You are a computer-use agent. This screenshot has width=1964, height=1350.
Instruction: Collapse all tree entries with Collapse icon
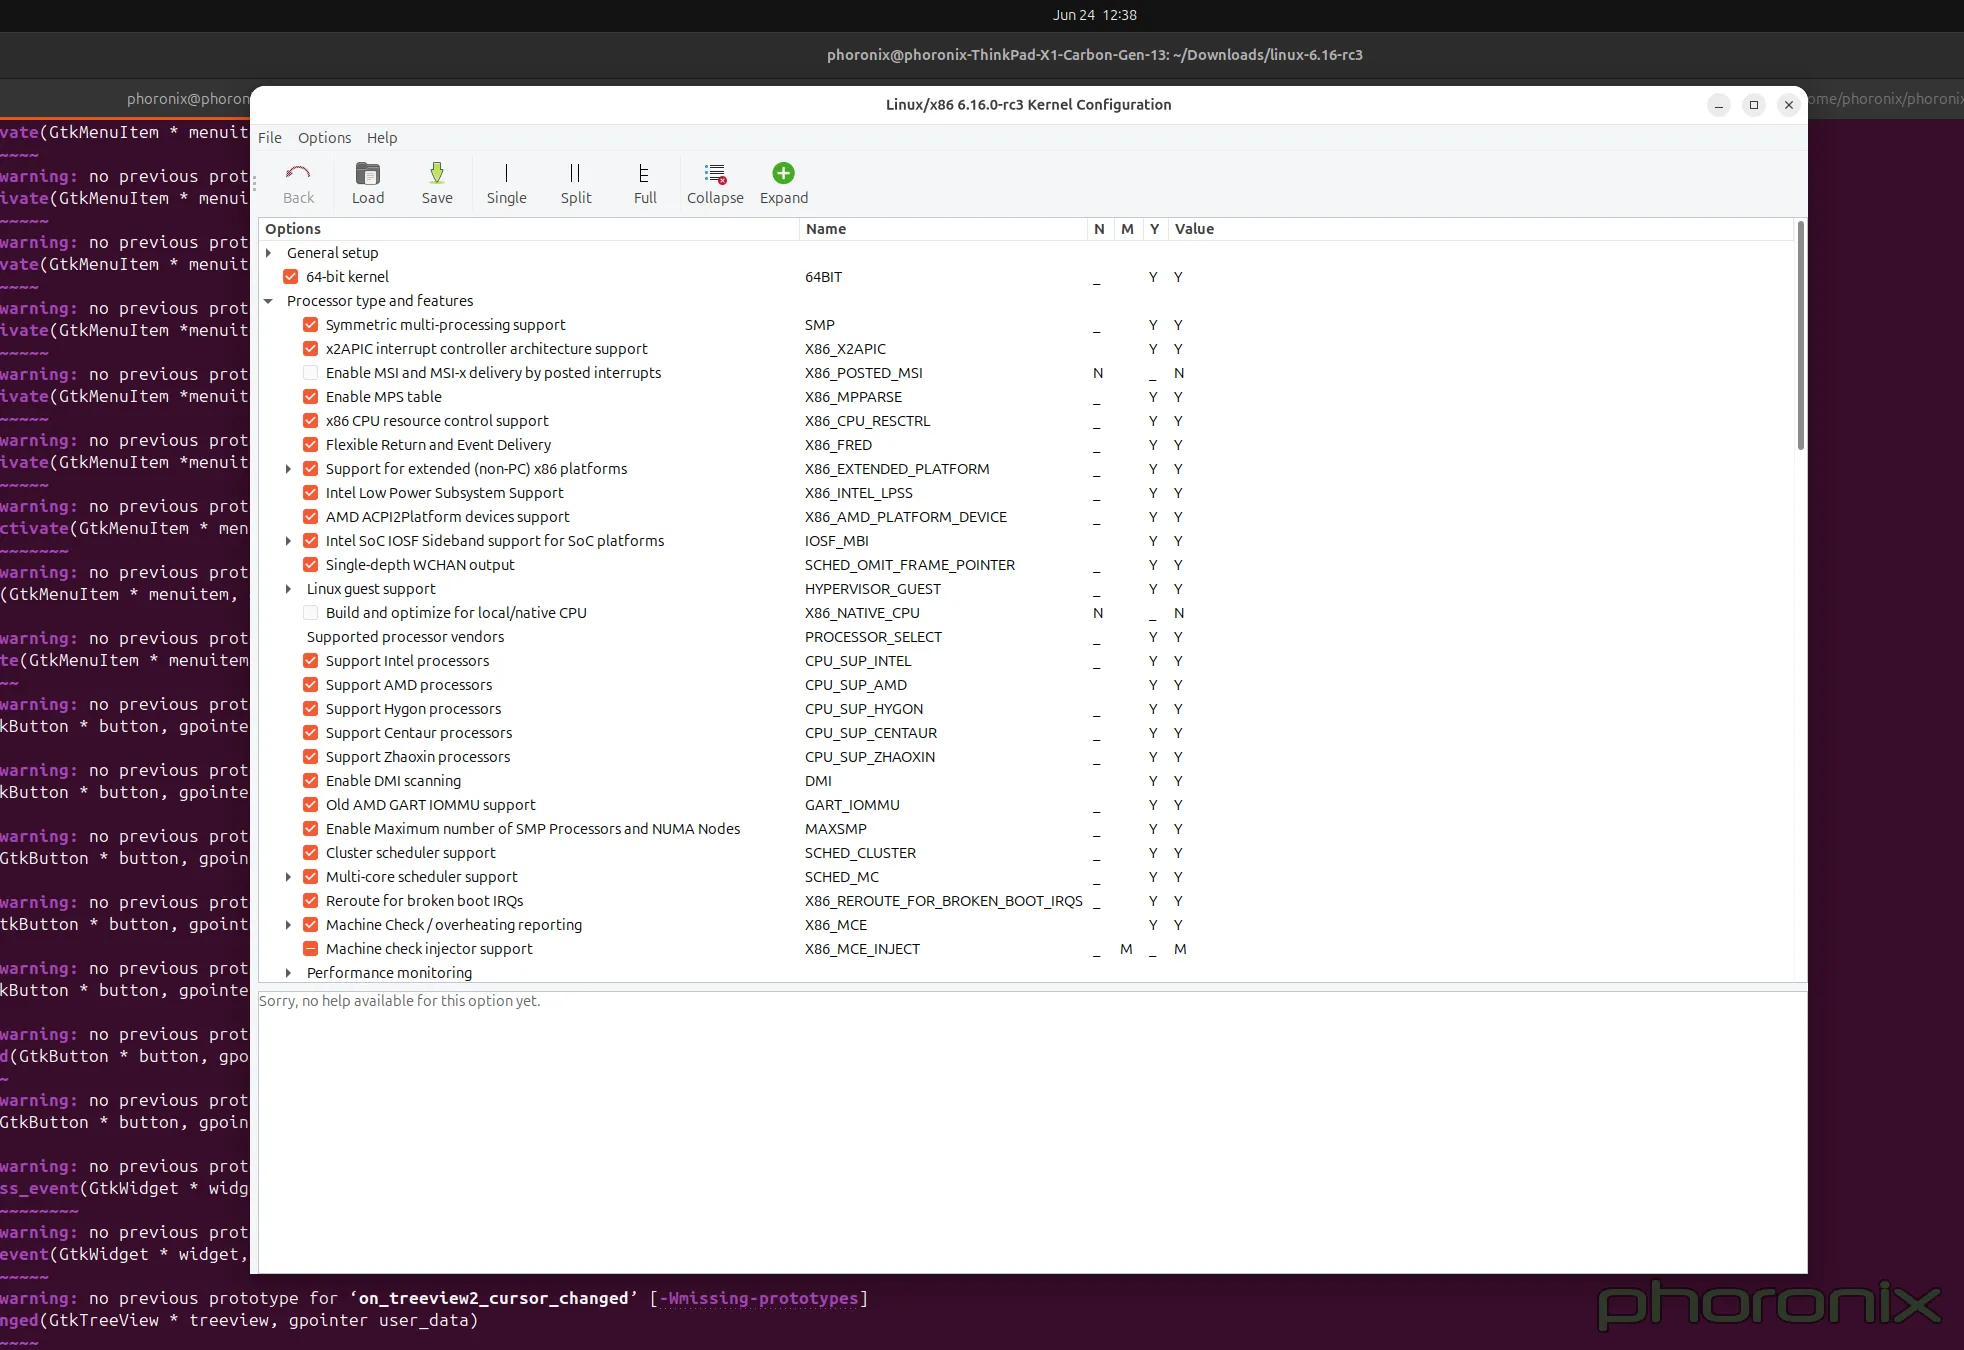[713, 182]
